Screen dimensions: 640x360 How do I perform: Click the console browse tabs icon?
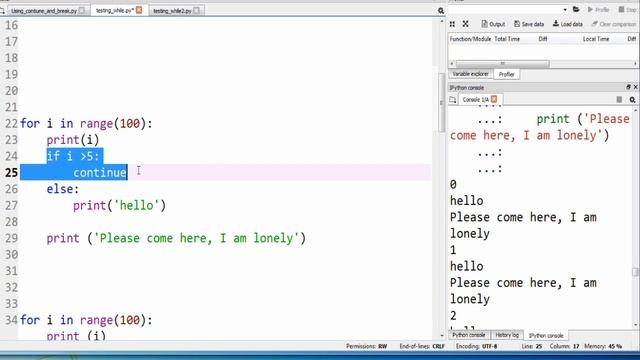[x=453, y=100]
